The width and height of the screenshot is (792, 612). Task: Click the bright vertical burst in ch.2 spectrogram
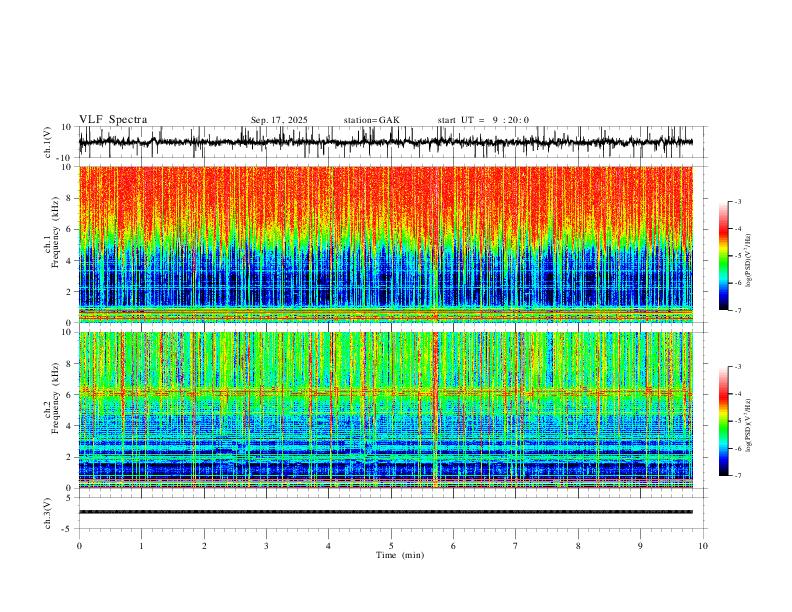coord(435,409)
